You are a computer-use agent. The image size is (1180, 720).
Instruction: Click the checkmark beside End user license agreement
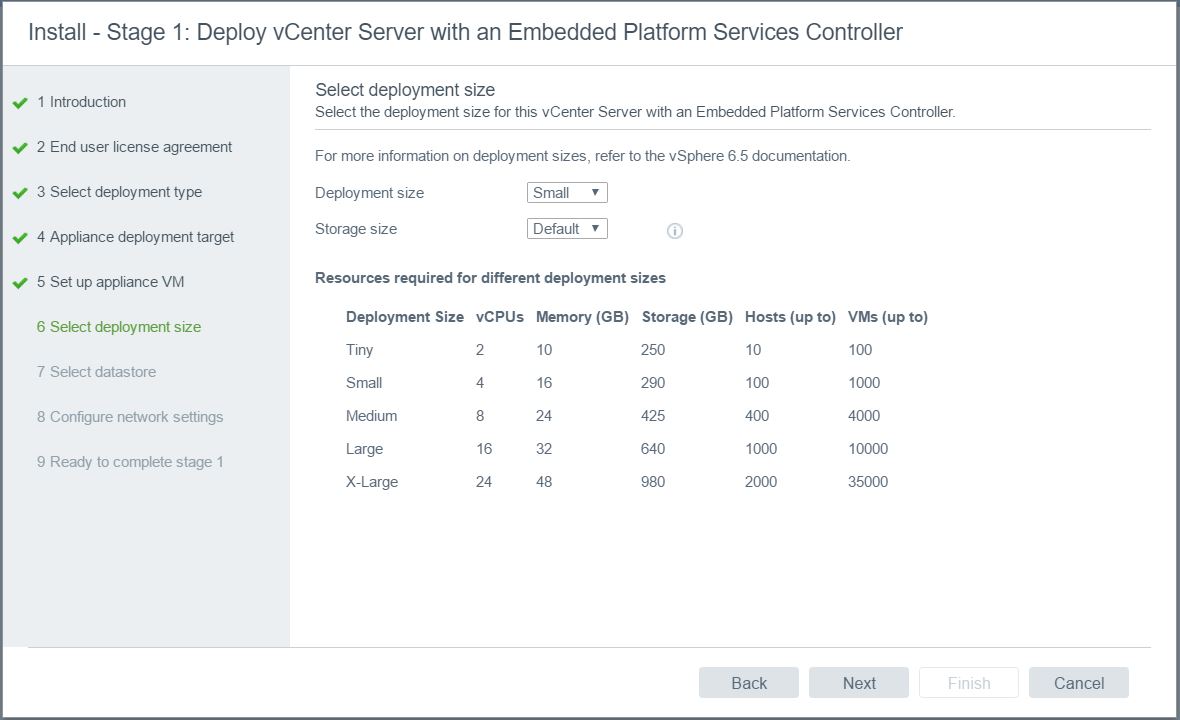tap(20, 148)
